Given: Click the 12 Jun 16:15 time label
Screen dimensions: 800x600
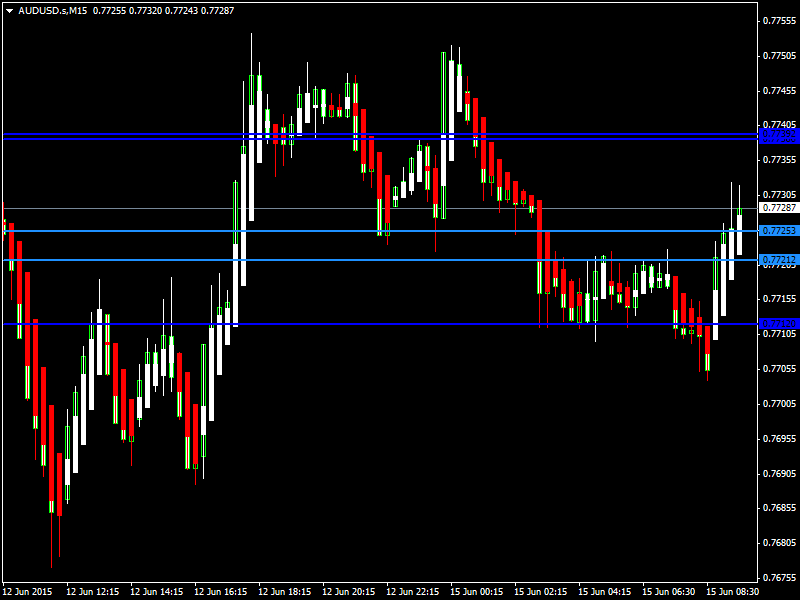Looking at the screenshot, I should (x=220, y=591).
